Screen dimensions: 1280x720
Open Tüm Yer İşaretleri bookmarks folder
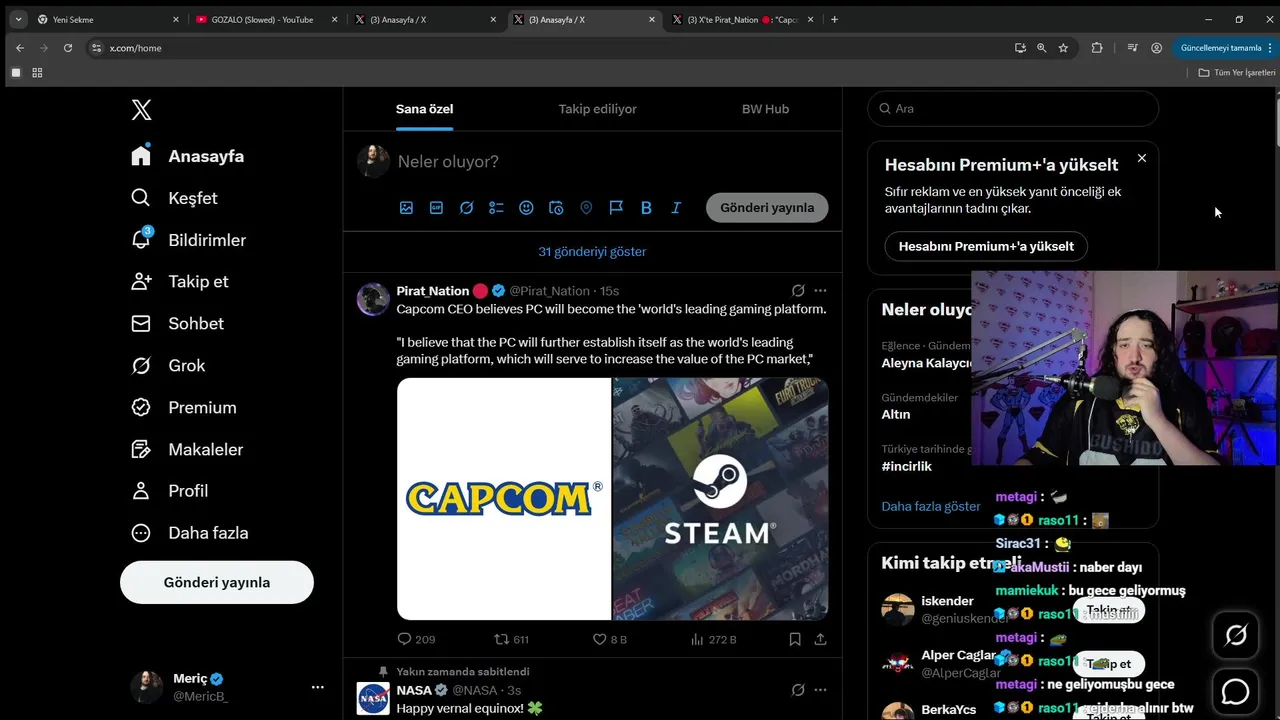pyautogui.click(x=1237, y=73)
